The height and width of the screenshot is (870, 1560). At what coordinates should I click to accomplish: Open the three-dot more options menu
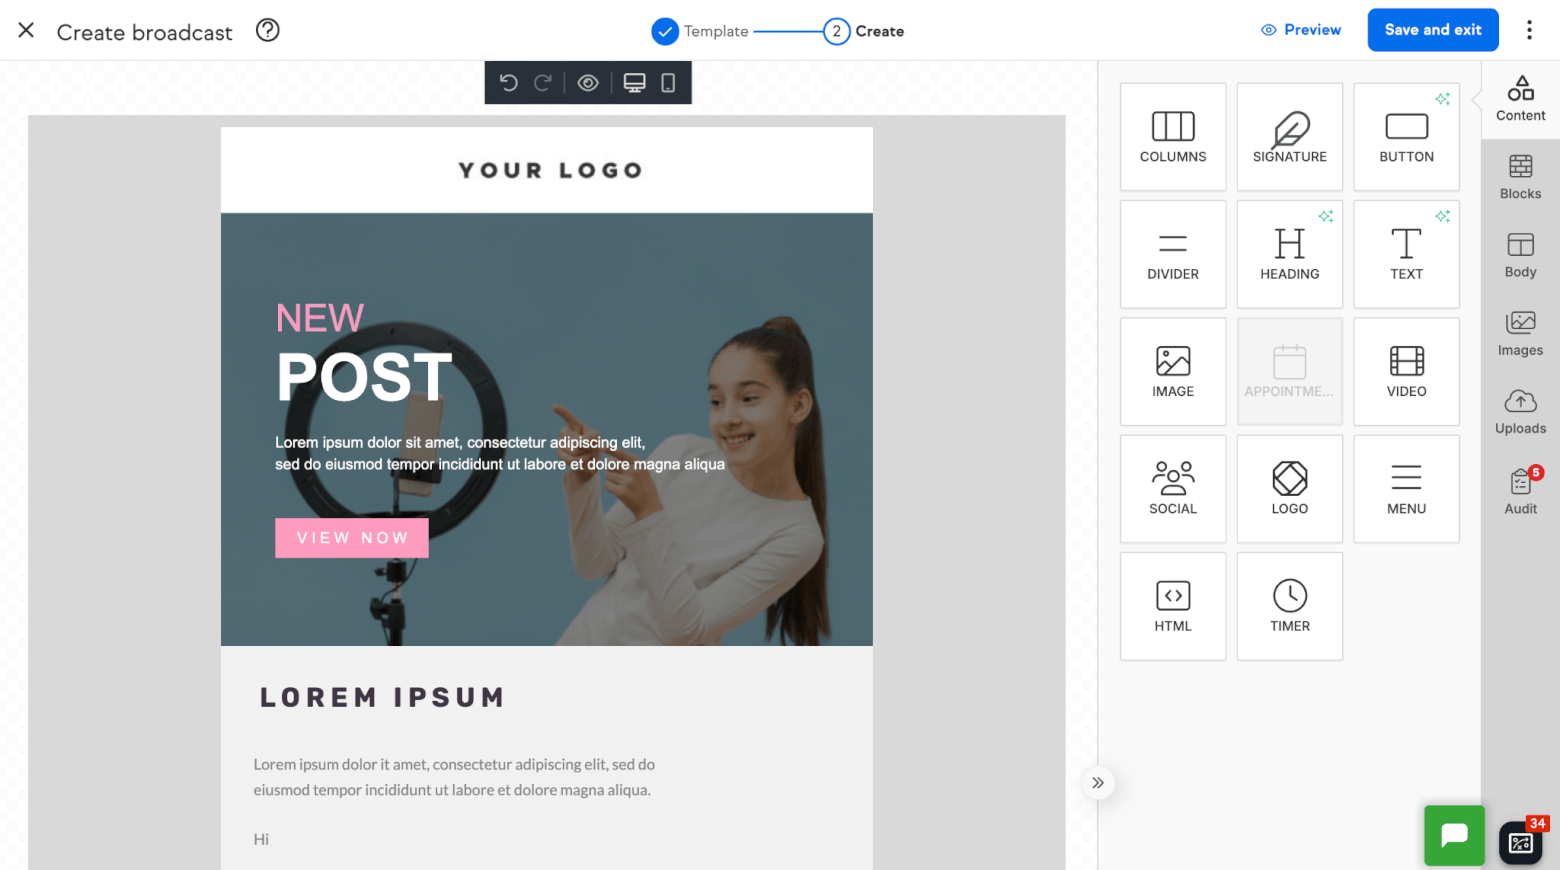click(x=1529, y=30)
